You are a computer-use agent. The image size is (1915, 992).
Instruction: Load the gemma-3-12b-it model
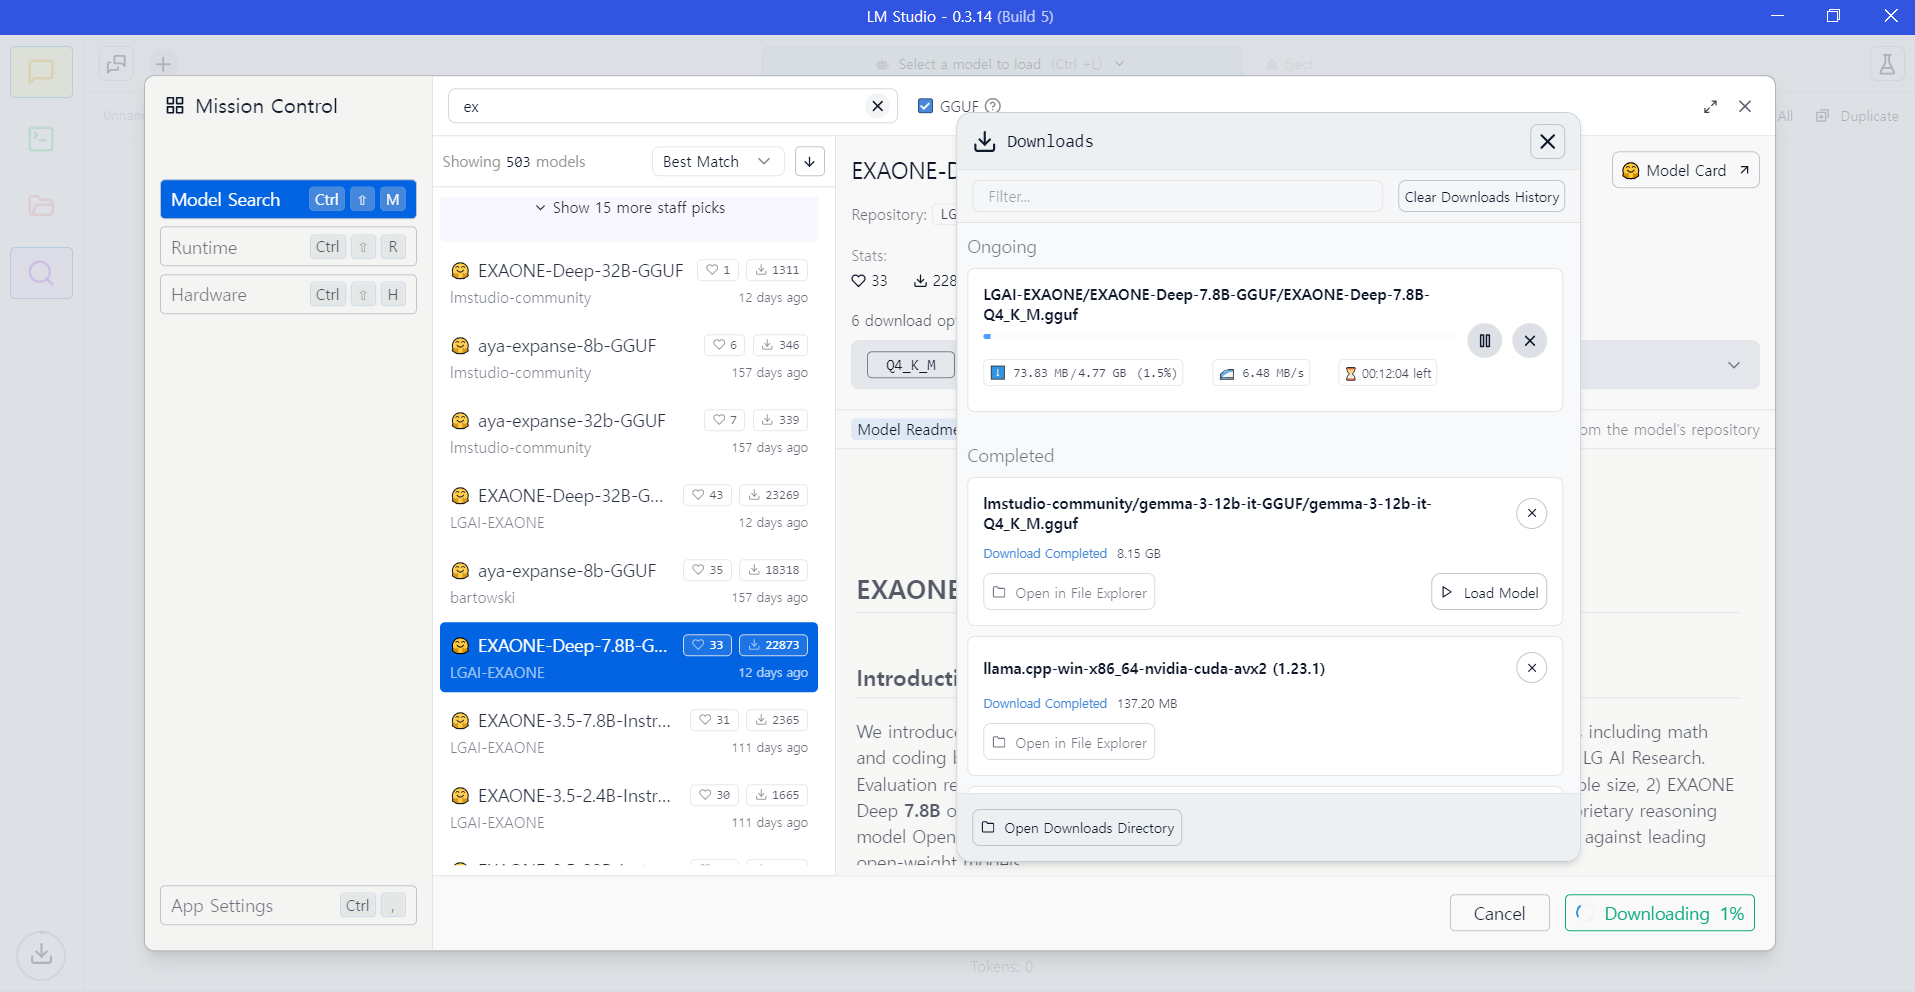1489,592
